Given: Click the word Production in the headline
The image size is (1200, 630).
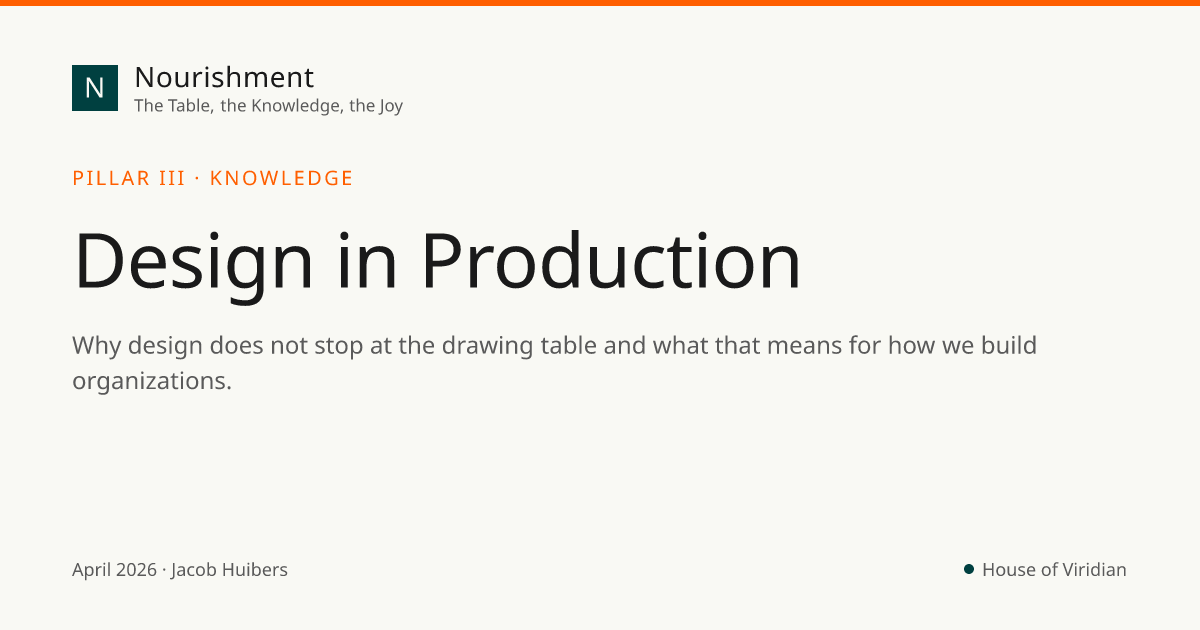Looking at the screenshot, I should point(611,260).
